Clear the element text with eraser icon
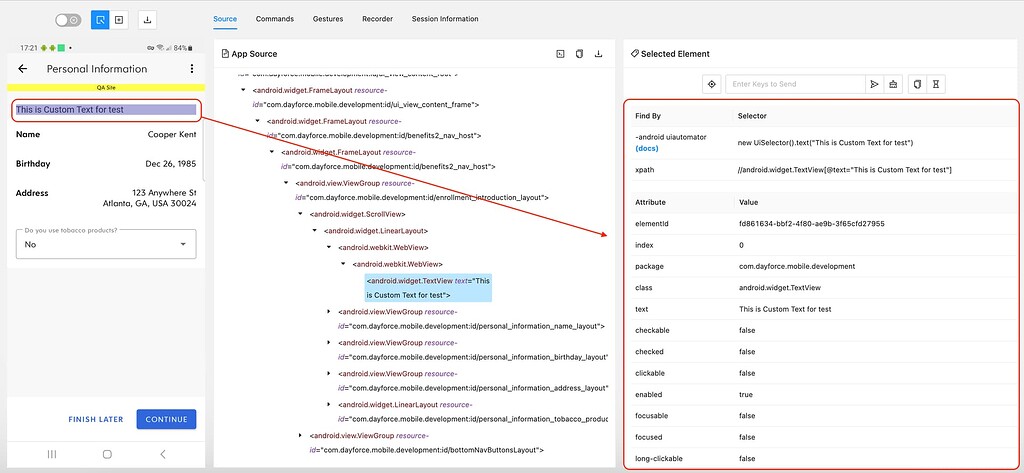 pyautogui.click(x=893, y=84)
